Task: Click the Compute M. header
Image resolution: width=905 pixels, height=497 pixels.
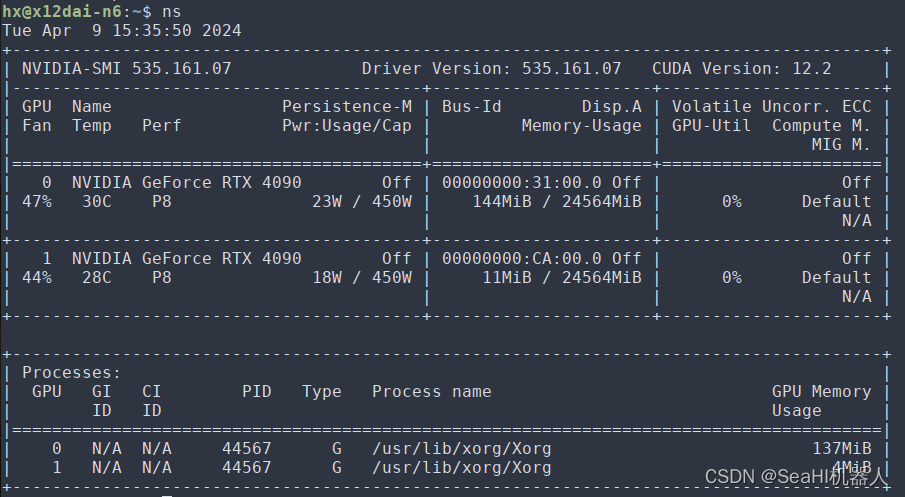Action: [x=821, y=126]
